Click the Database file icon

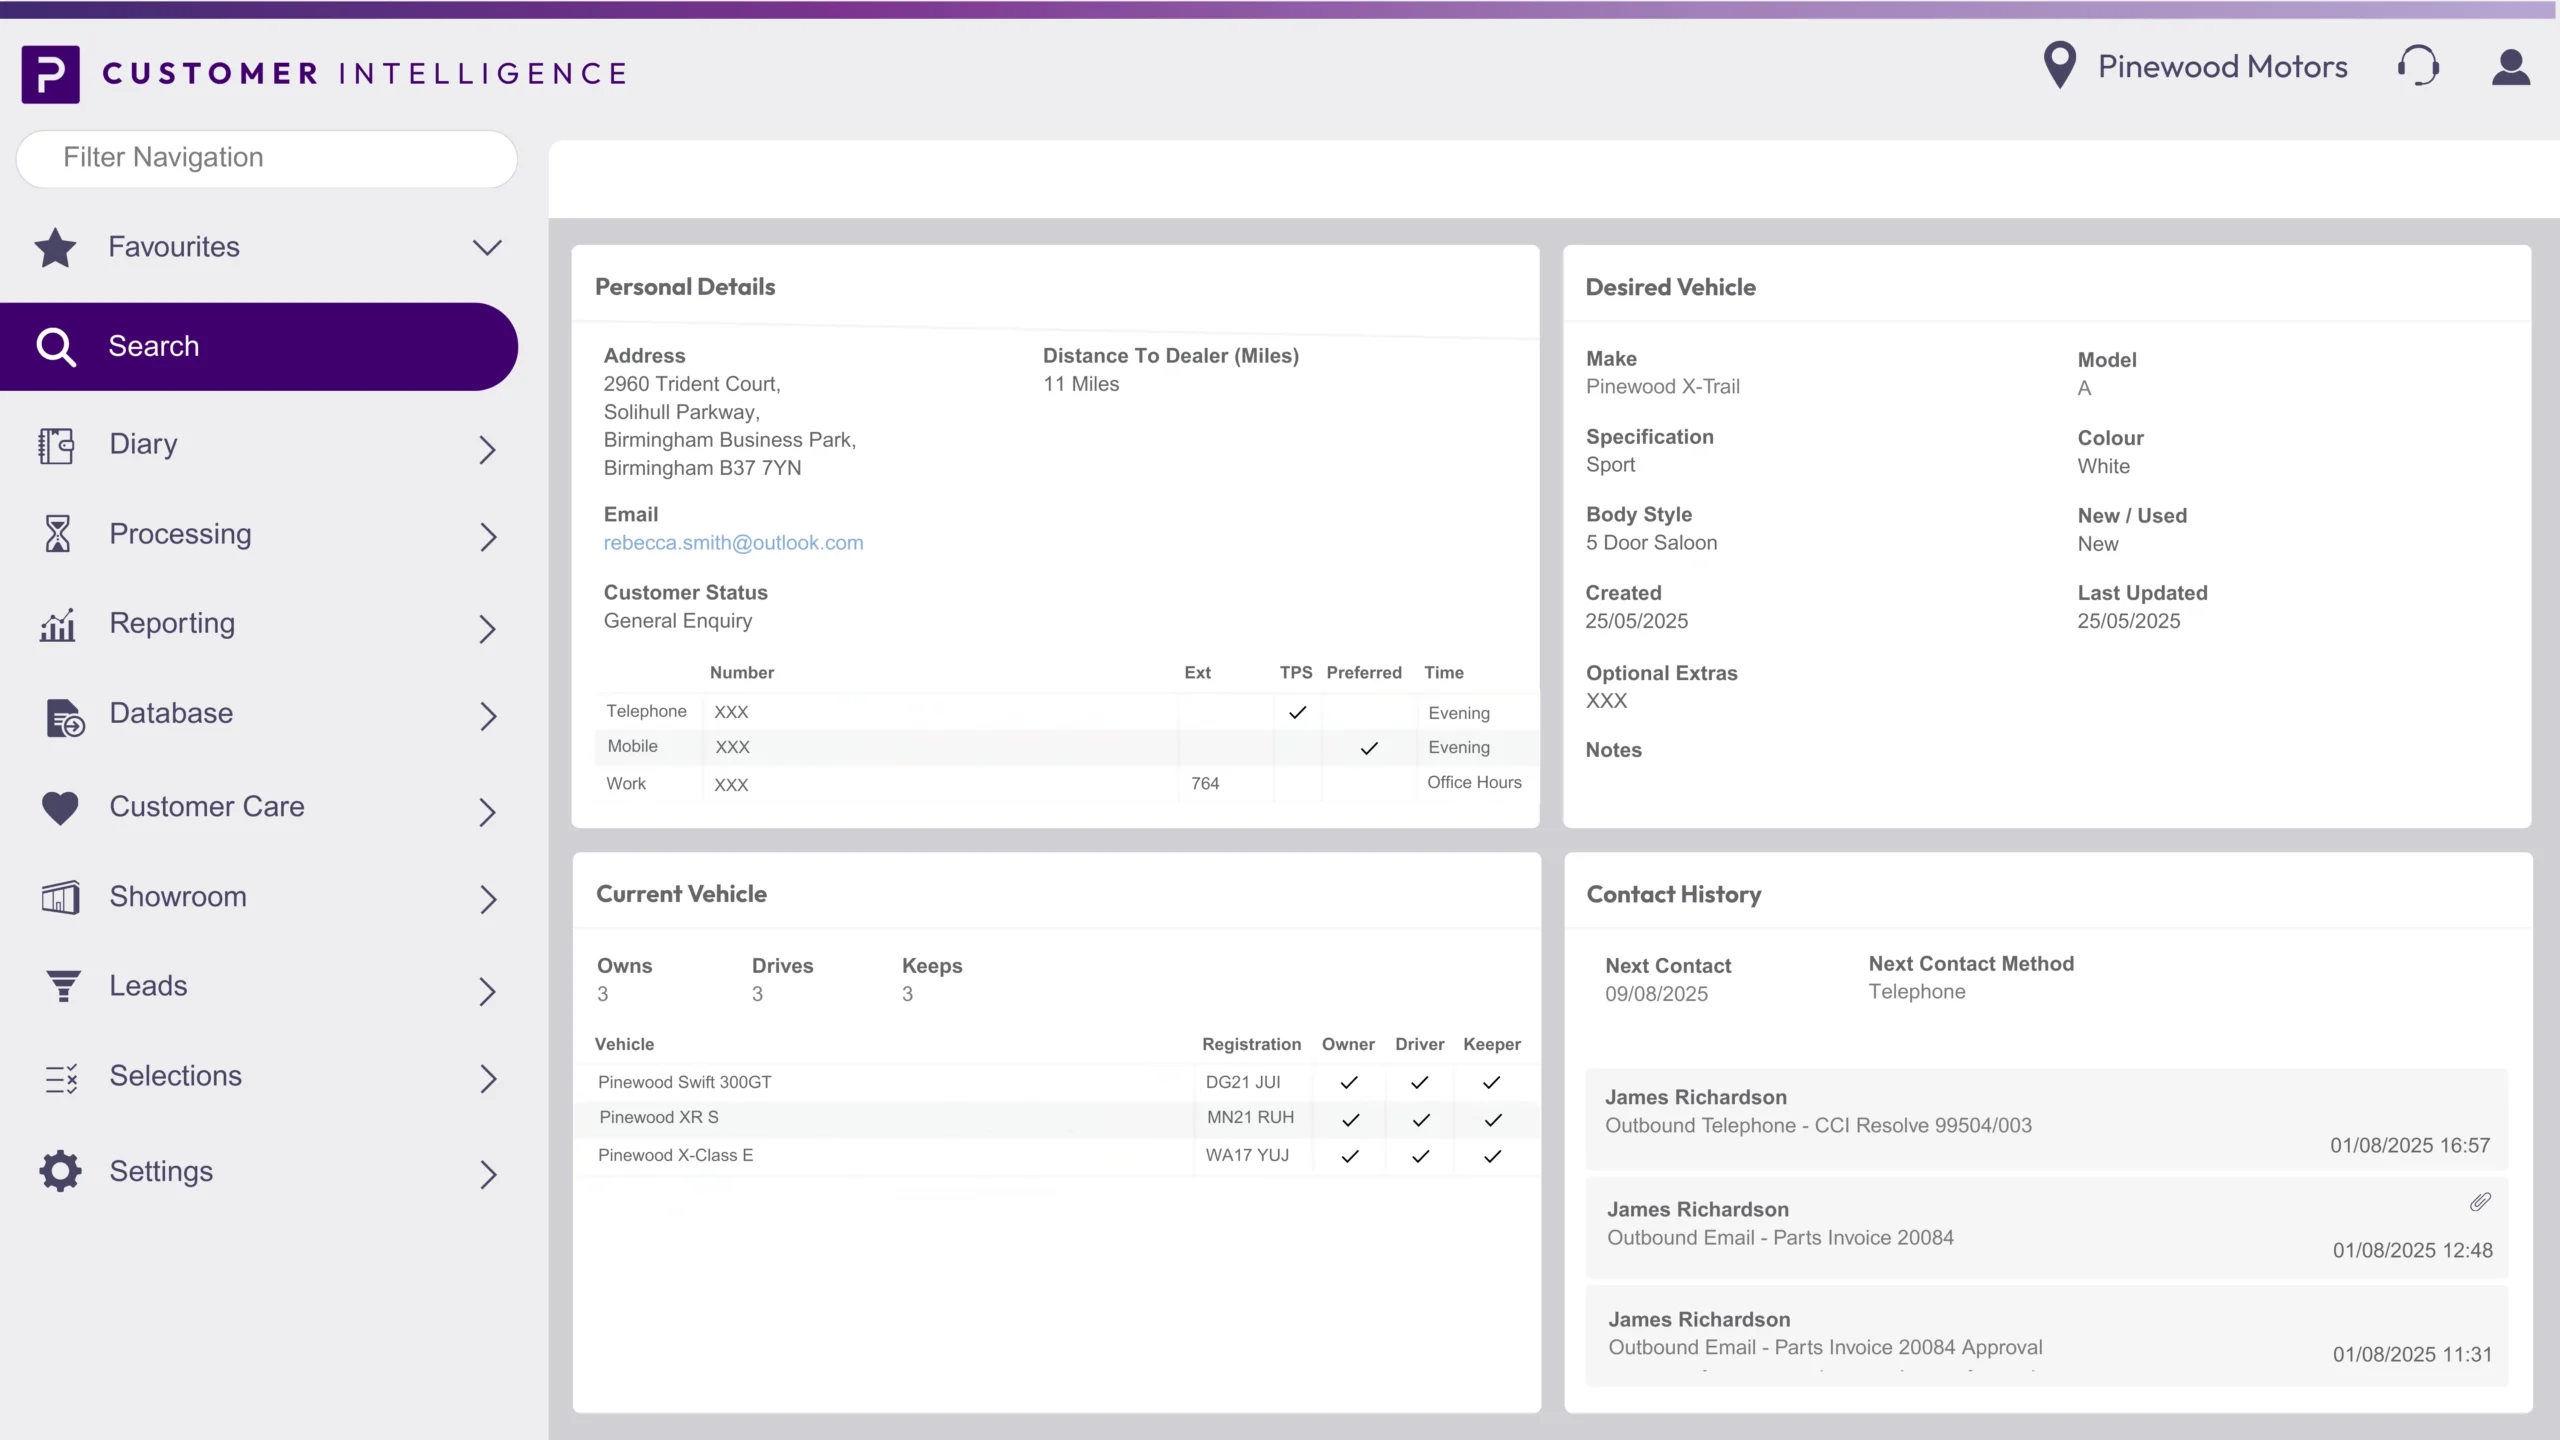pyautogui.click(x=65, y=718)
